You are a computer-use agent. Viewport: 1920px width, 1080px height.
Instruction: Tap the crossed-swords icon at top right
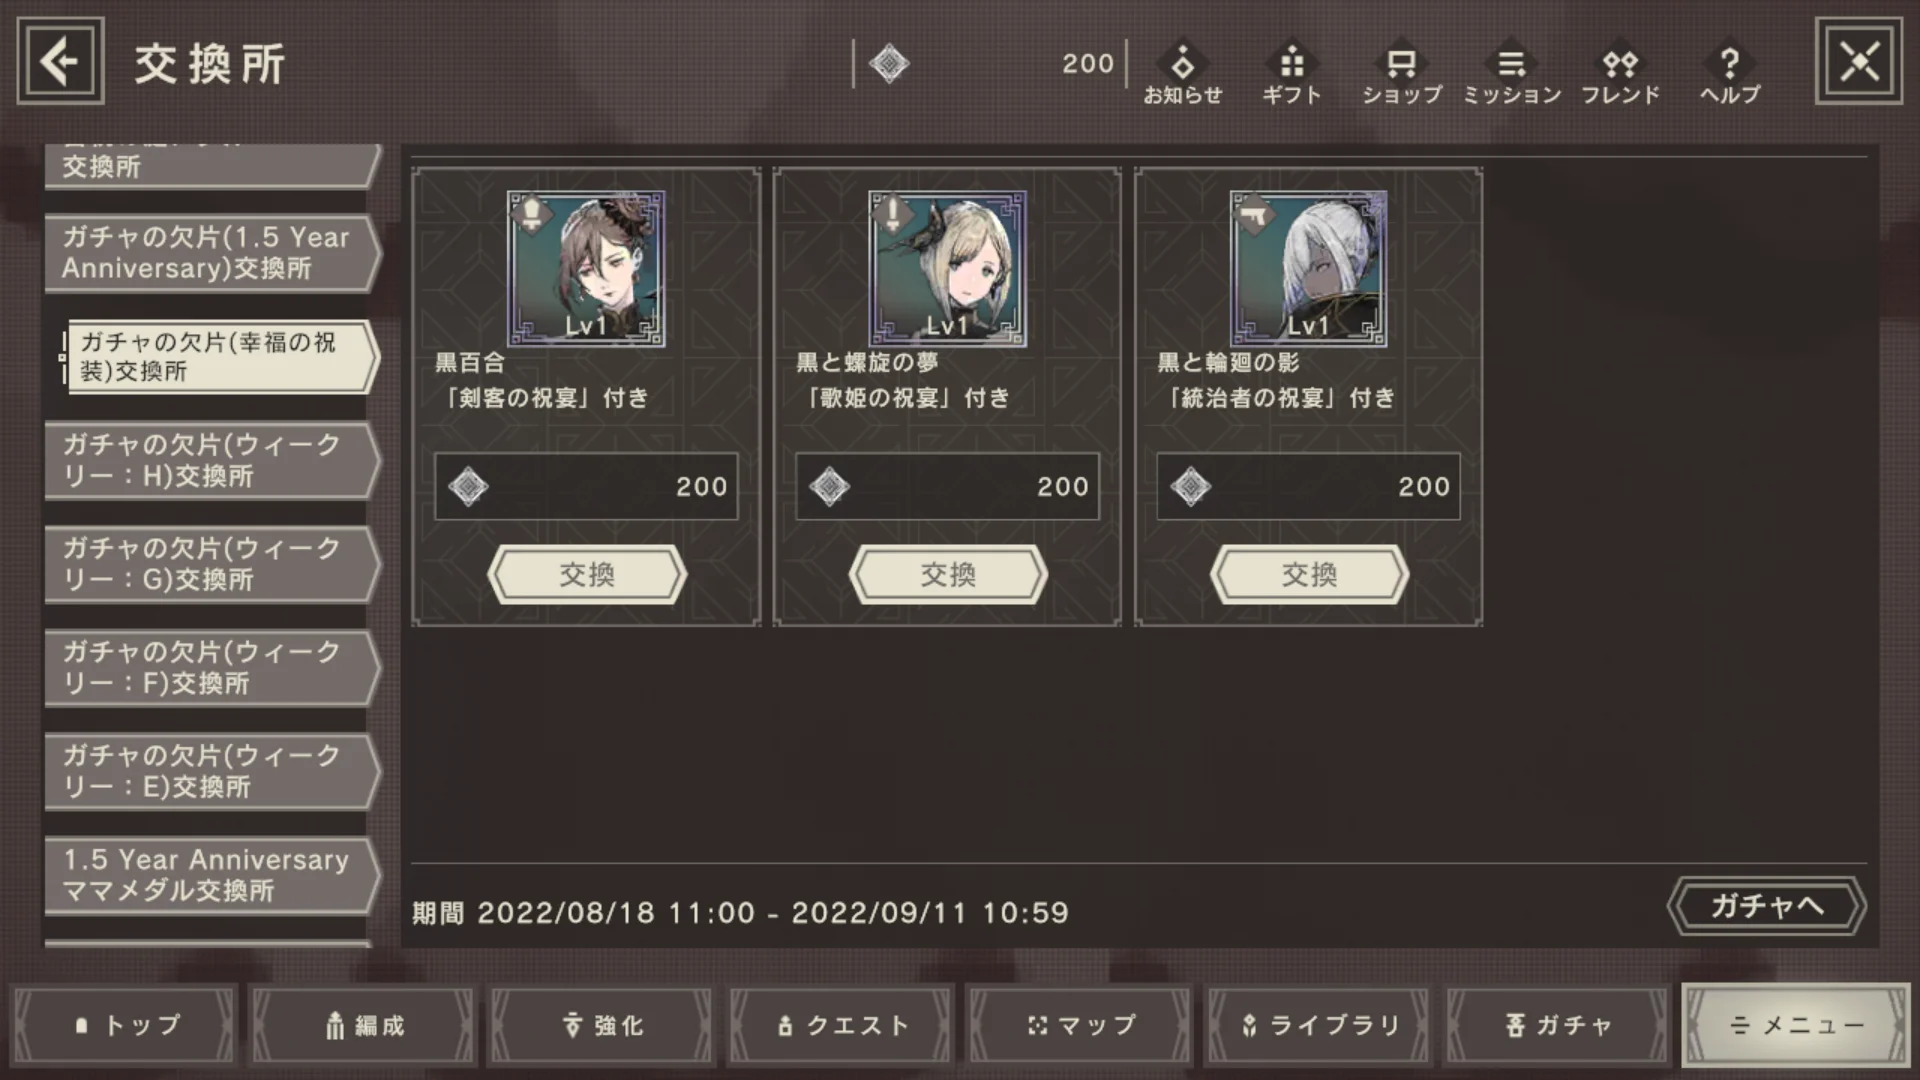1859,62
